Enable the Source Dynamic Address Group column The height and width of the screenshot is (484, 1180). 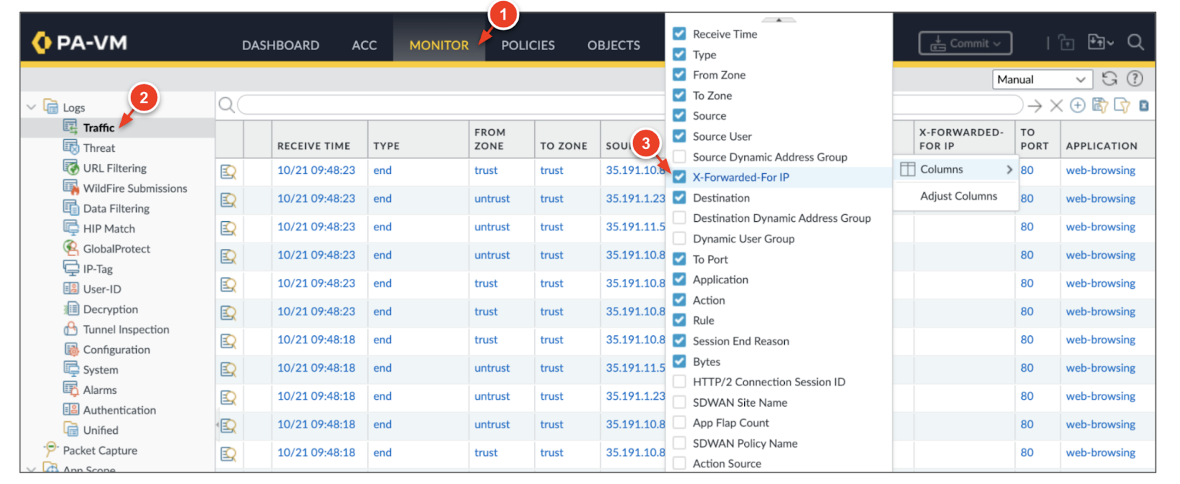click(680, 157)
